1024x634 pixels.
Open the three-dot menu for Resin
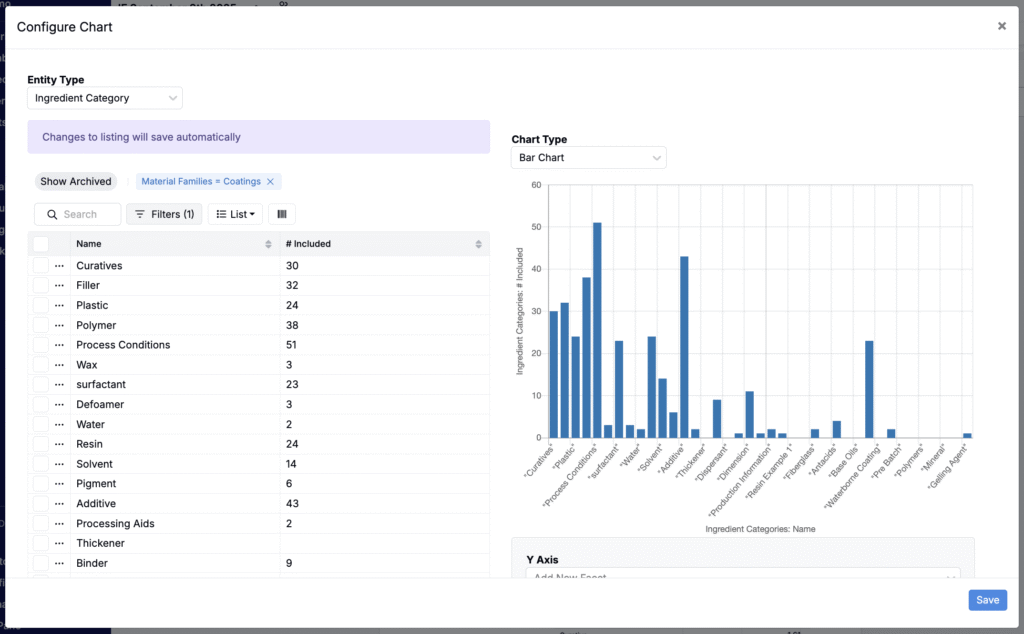point(59,444)
